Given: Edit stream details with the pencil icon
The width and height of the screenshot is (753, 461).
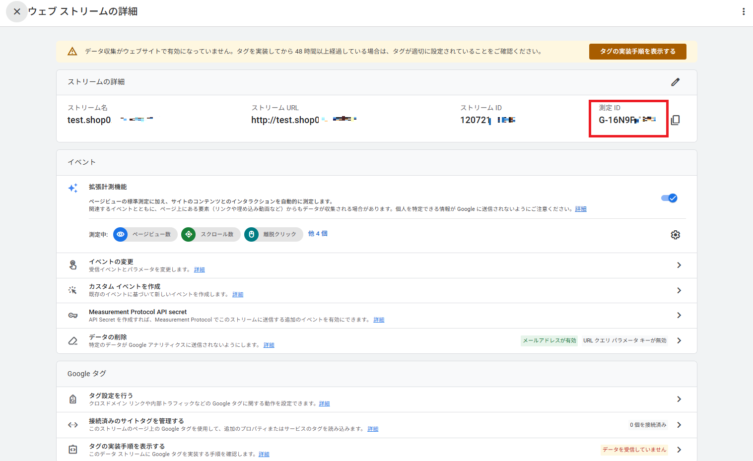Looking at the screenshot, I should click(675, 82).
